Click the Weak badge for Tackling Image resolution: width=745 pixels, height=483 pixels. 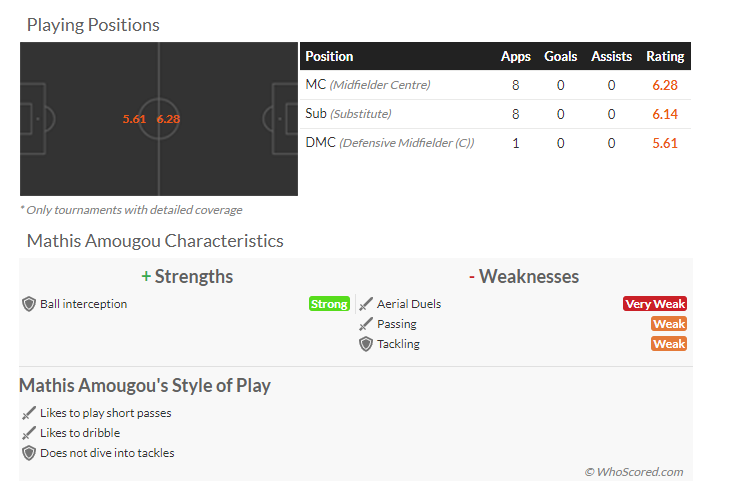tap(669, 344)
